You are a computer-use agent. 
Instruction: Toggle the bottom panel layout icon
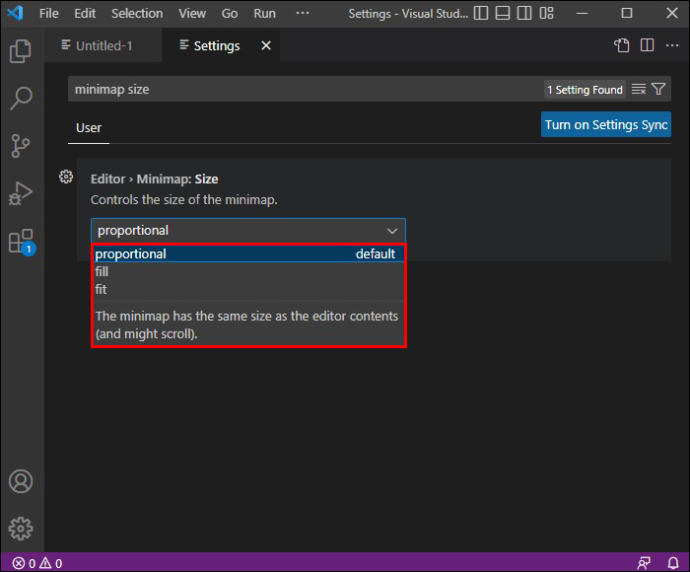503,13
